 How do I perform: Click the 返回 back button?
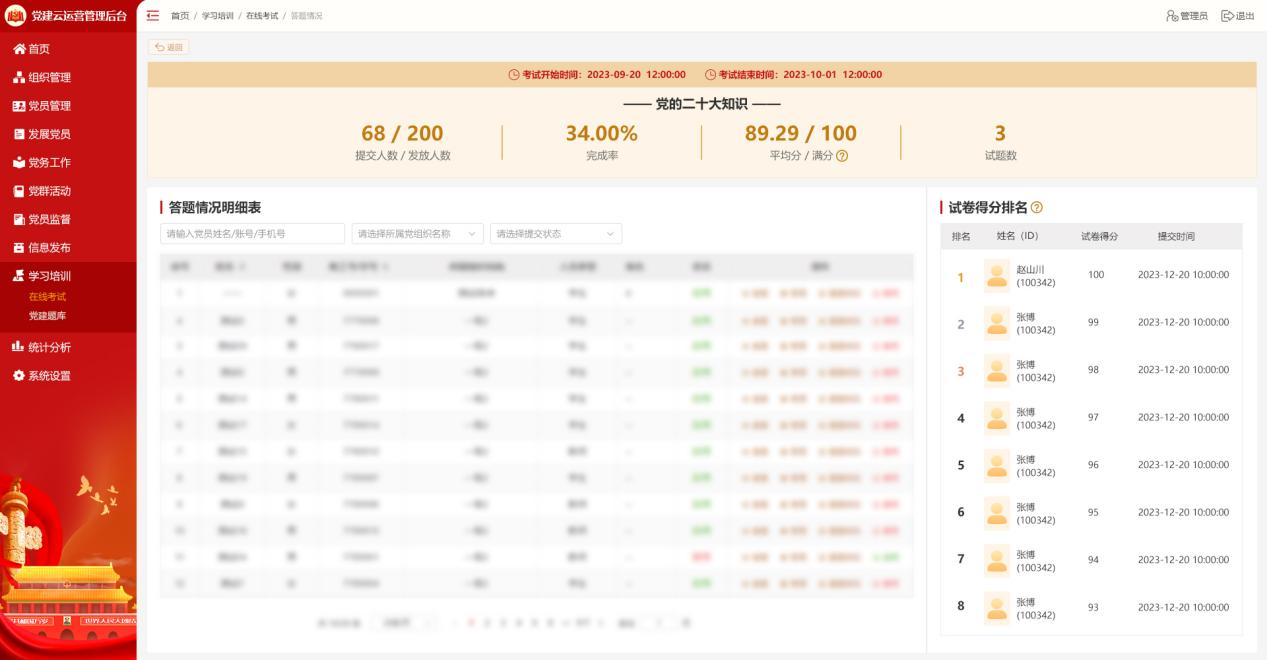coord(168,47)
